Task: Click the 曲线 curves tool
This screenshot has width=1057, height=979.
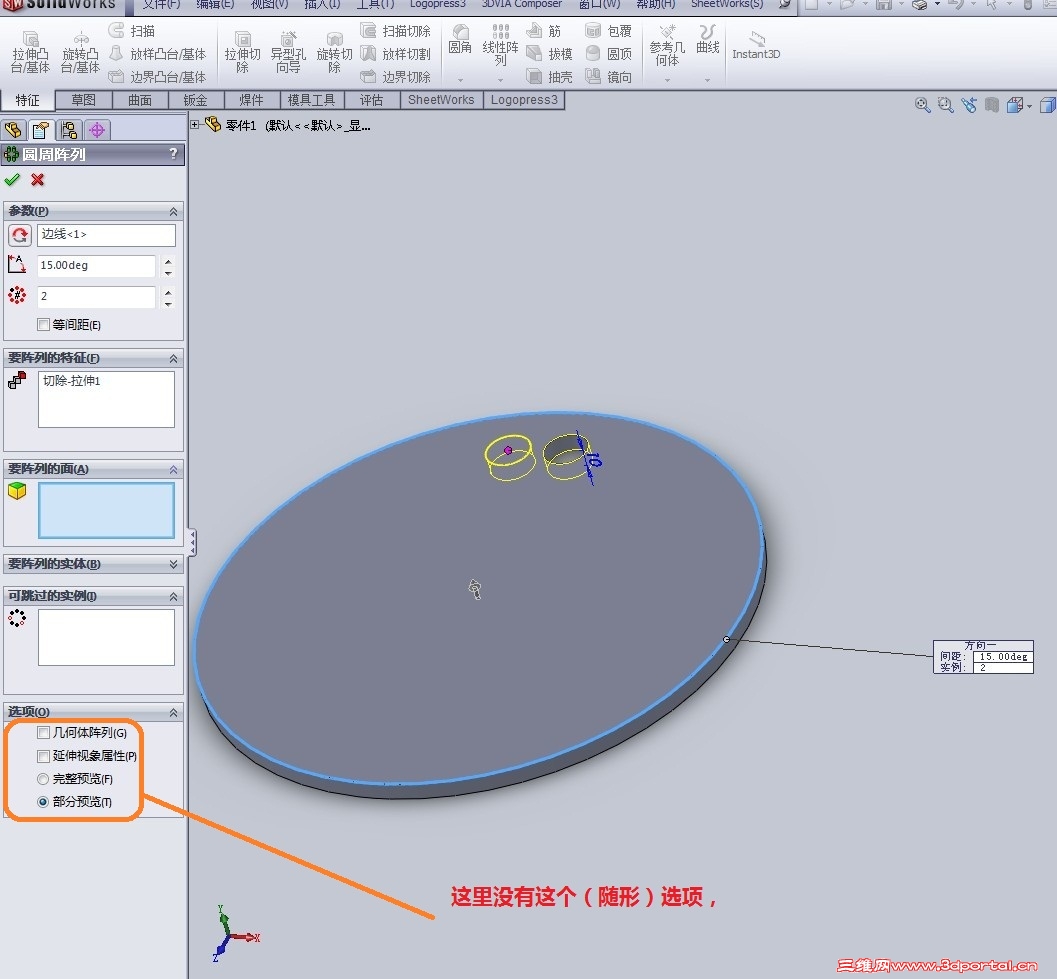Action: 708,40
